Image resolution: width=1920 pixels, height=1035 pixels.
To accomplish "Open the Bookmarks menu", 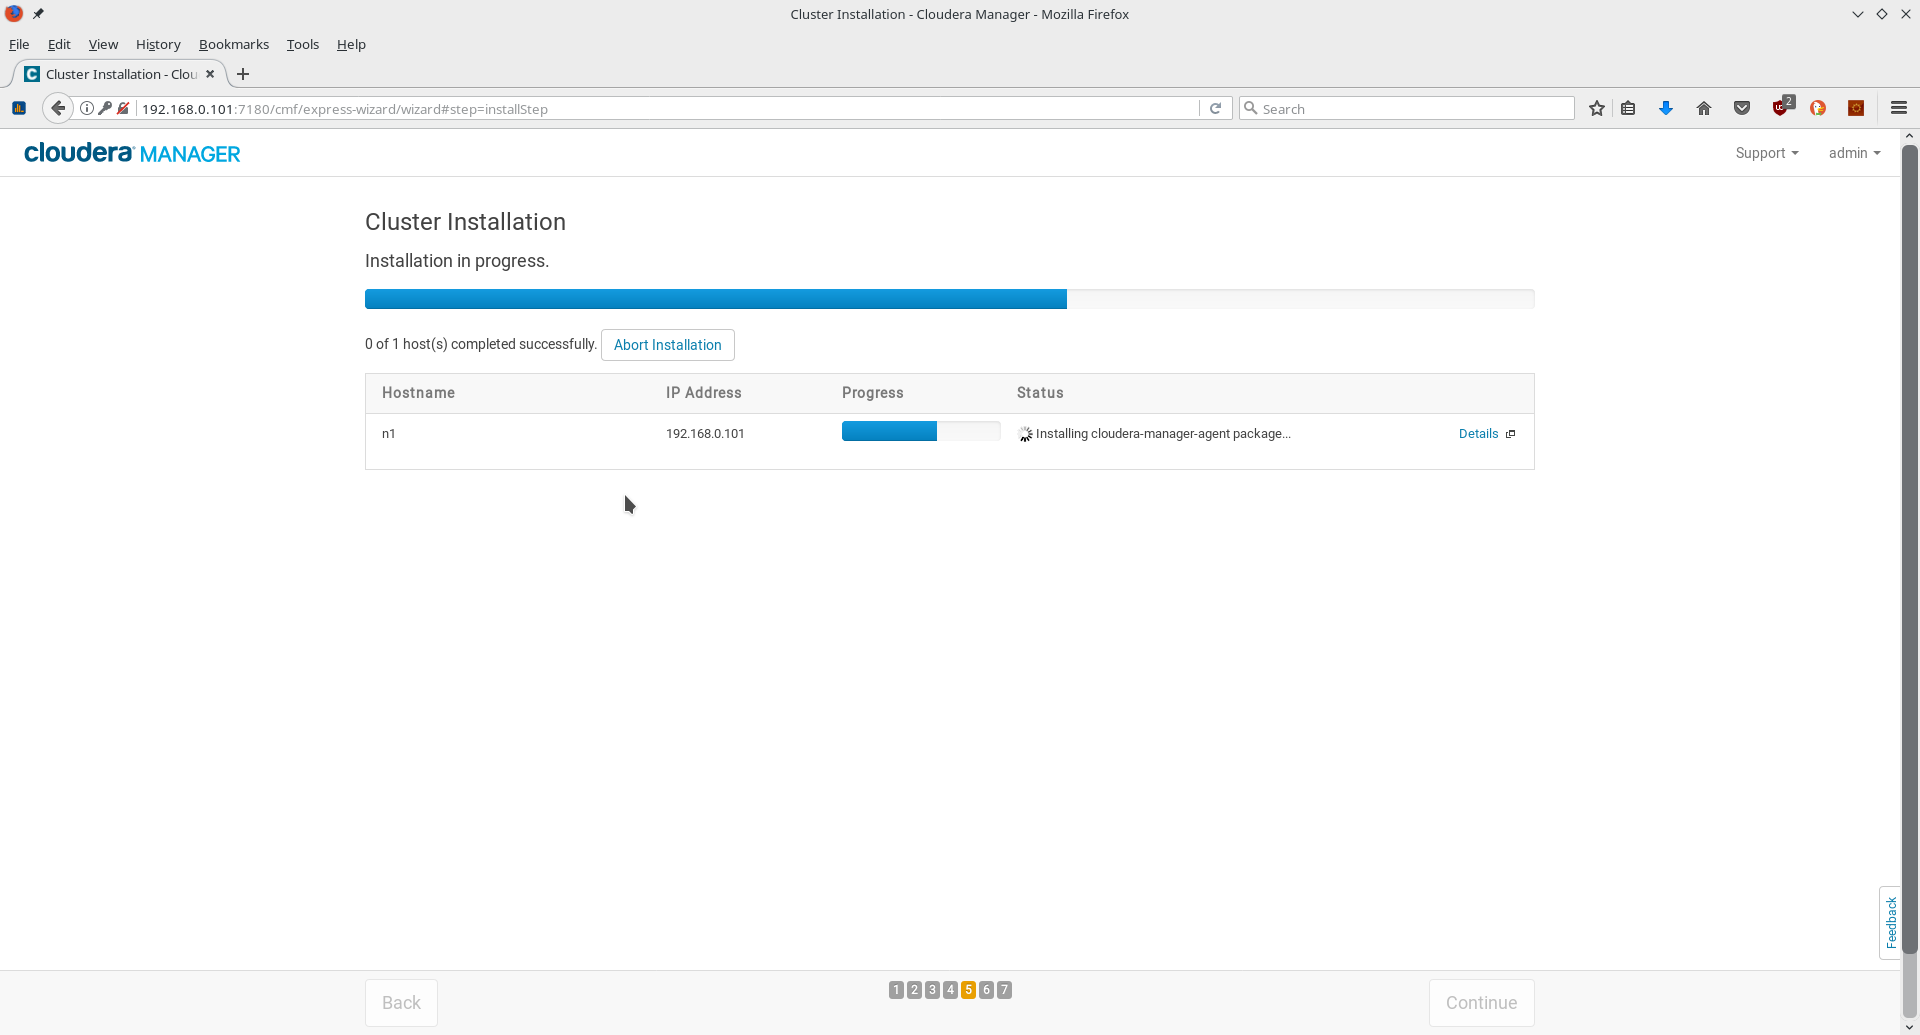I will pos(234,44).
